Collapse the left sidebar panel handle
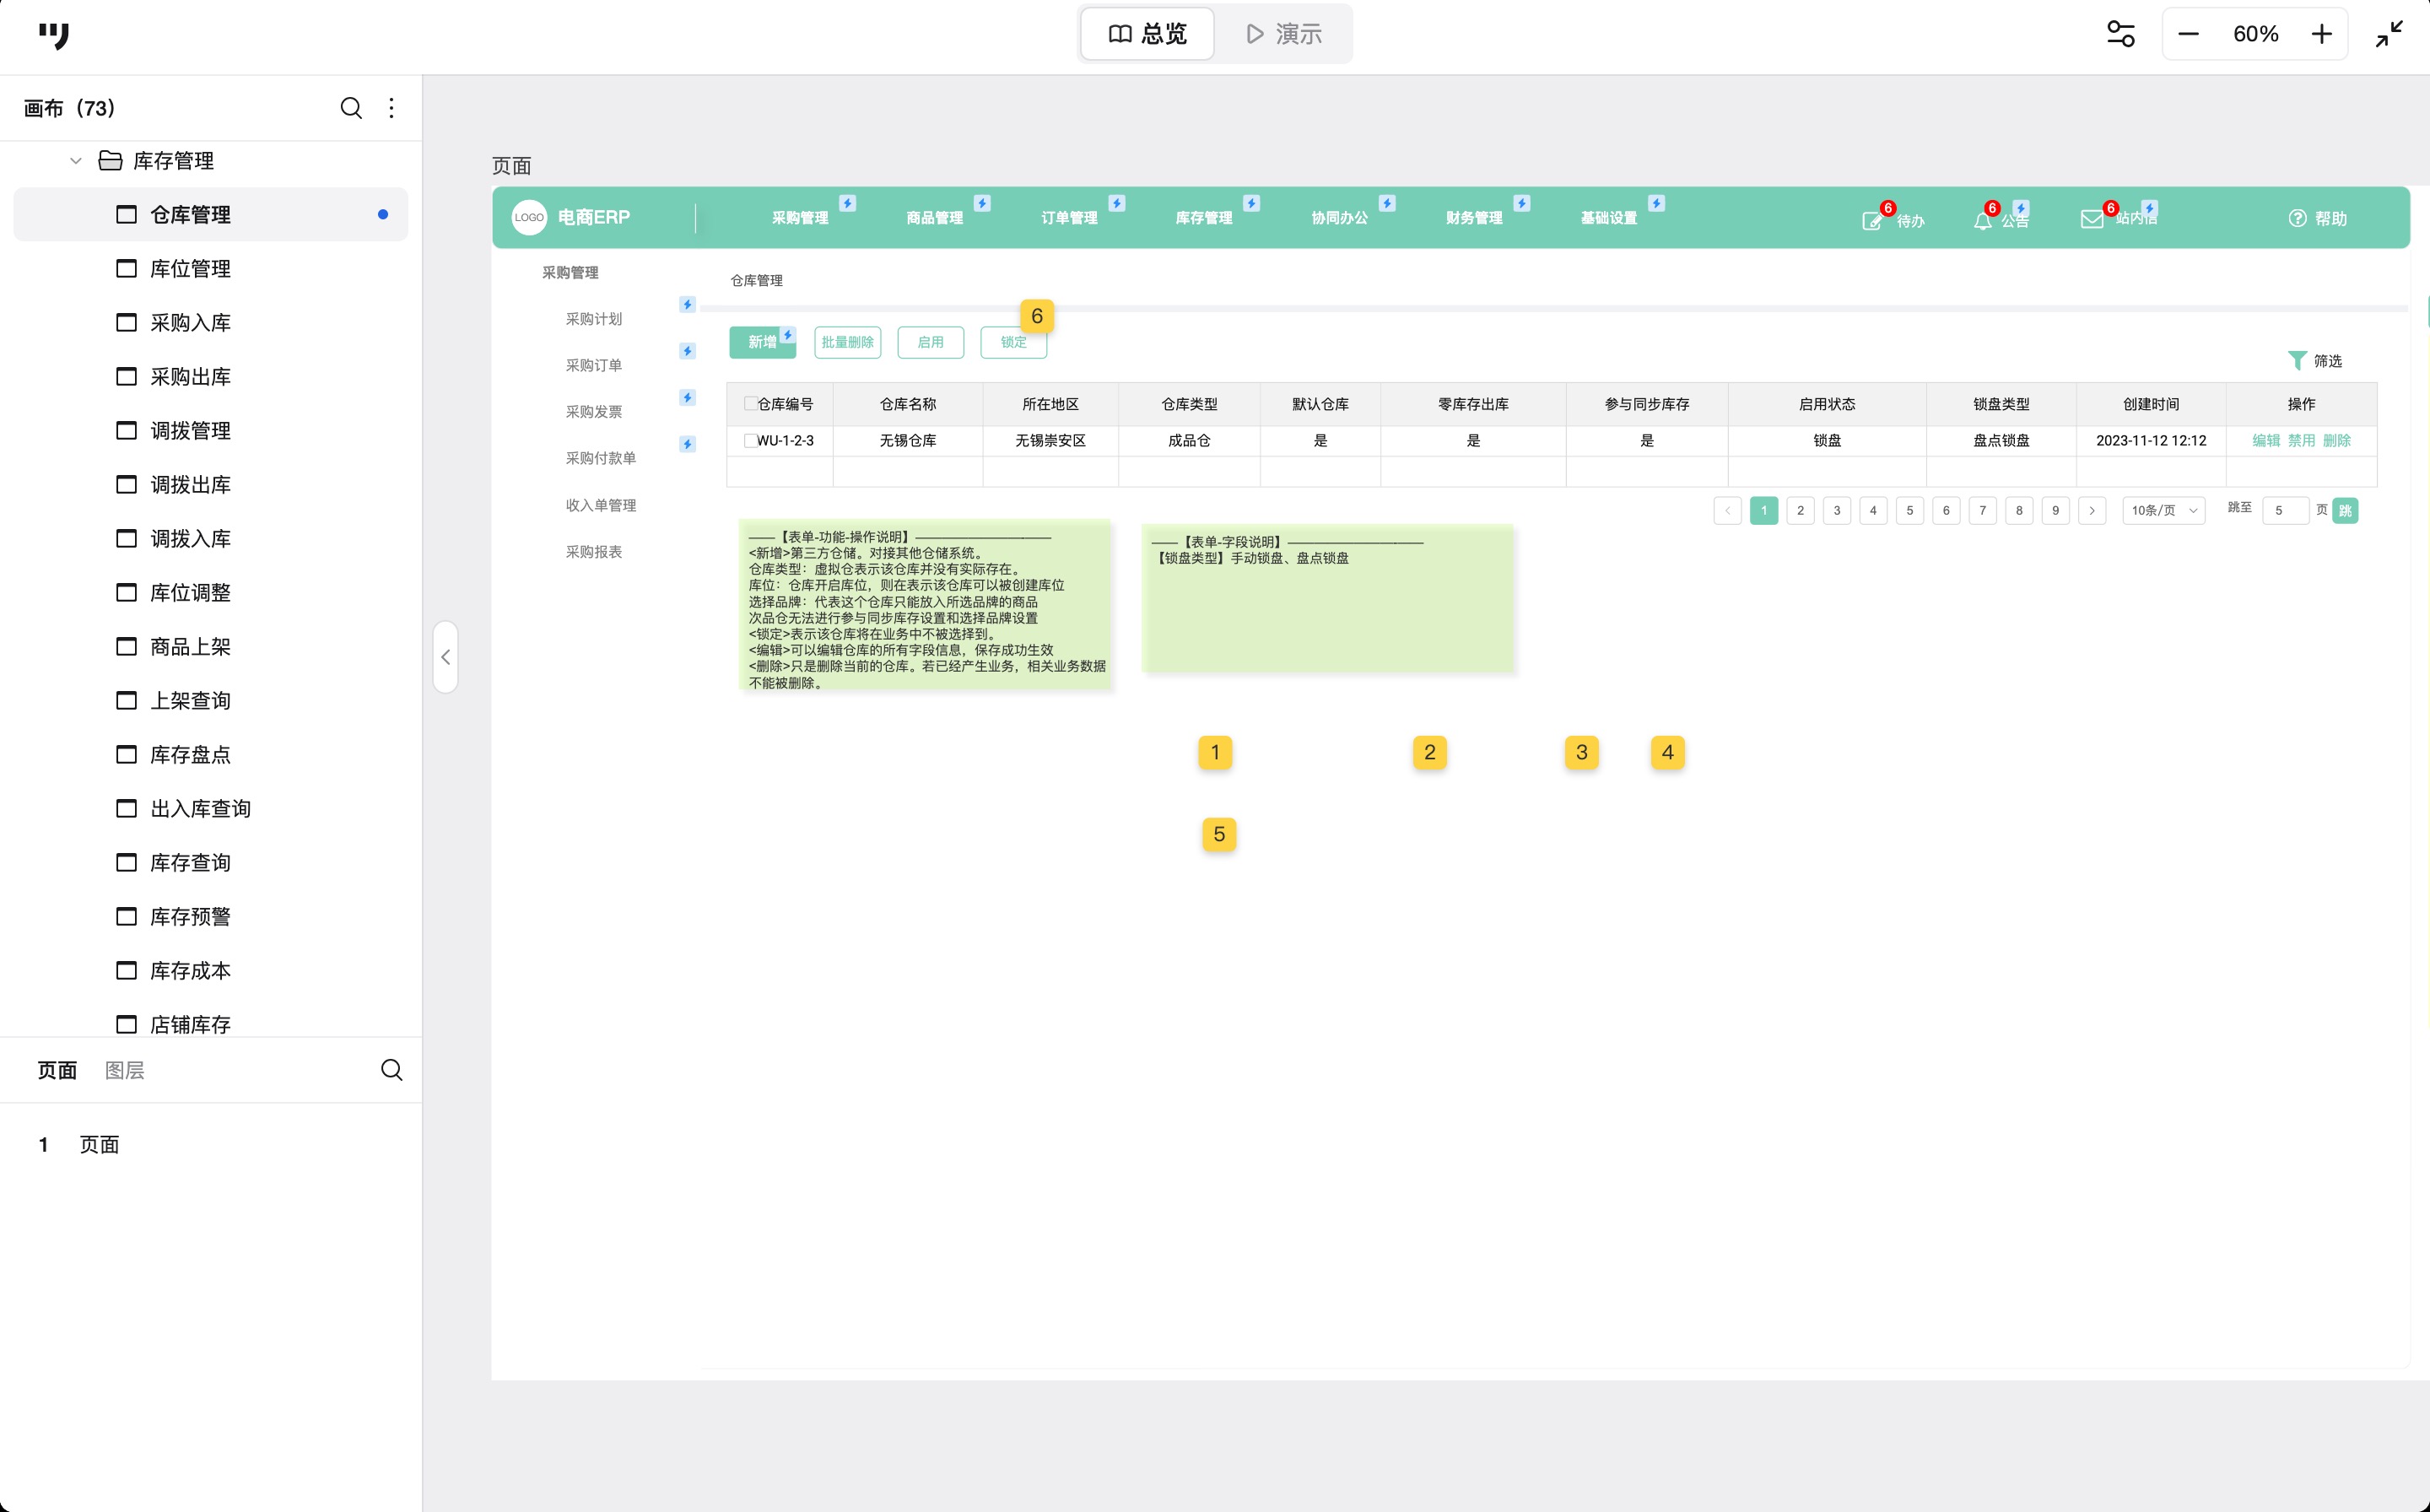2430x1512 pixels. pyautogui.click(x=446, y=657)
